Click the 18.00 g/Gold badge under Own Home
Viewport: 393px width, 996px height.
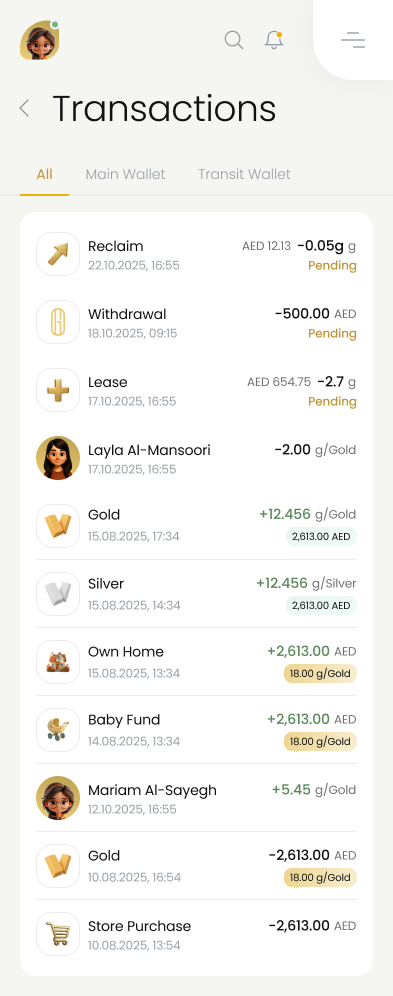320,673
